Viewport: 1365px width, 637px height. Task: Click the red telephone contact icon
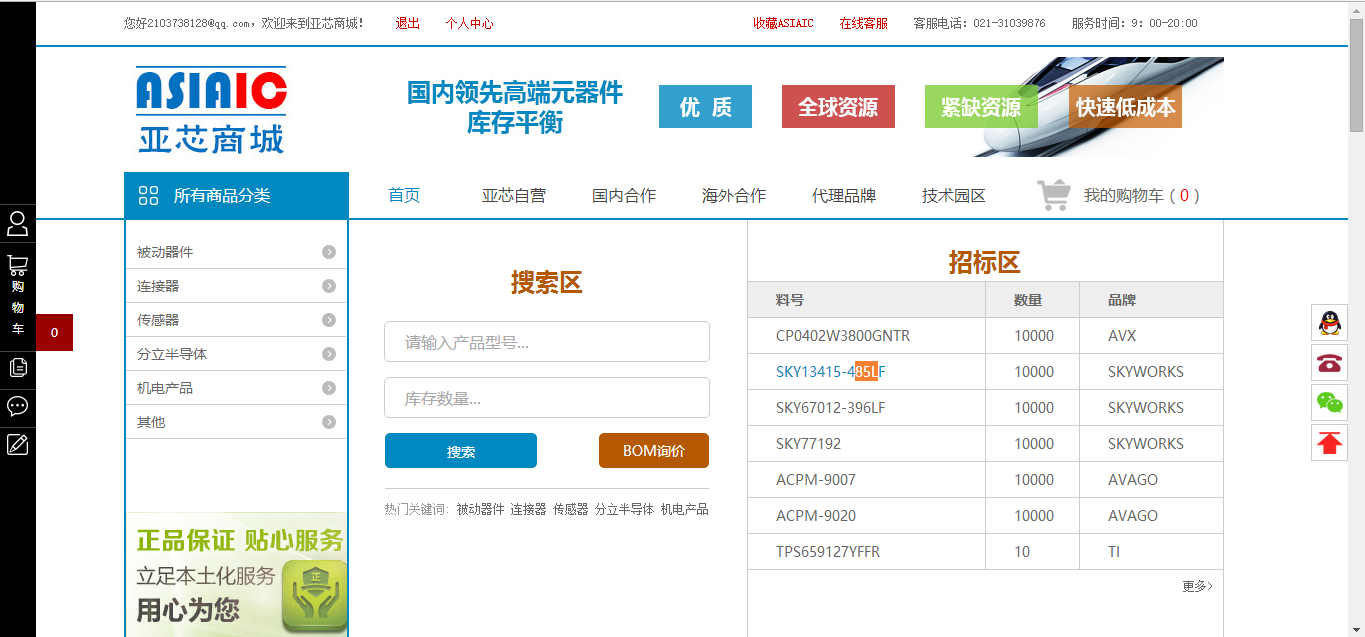[x=1329, y=362]
